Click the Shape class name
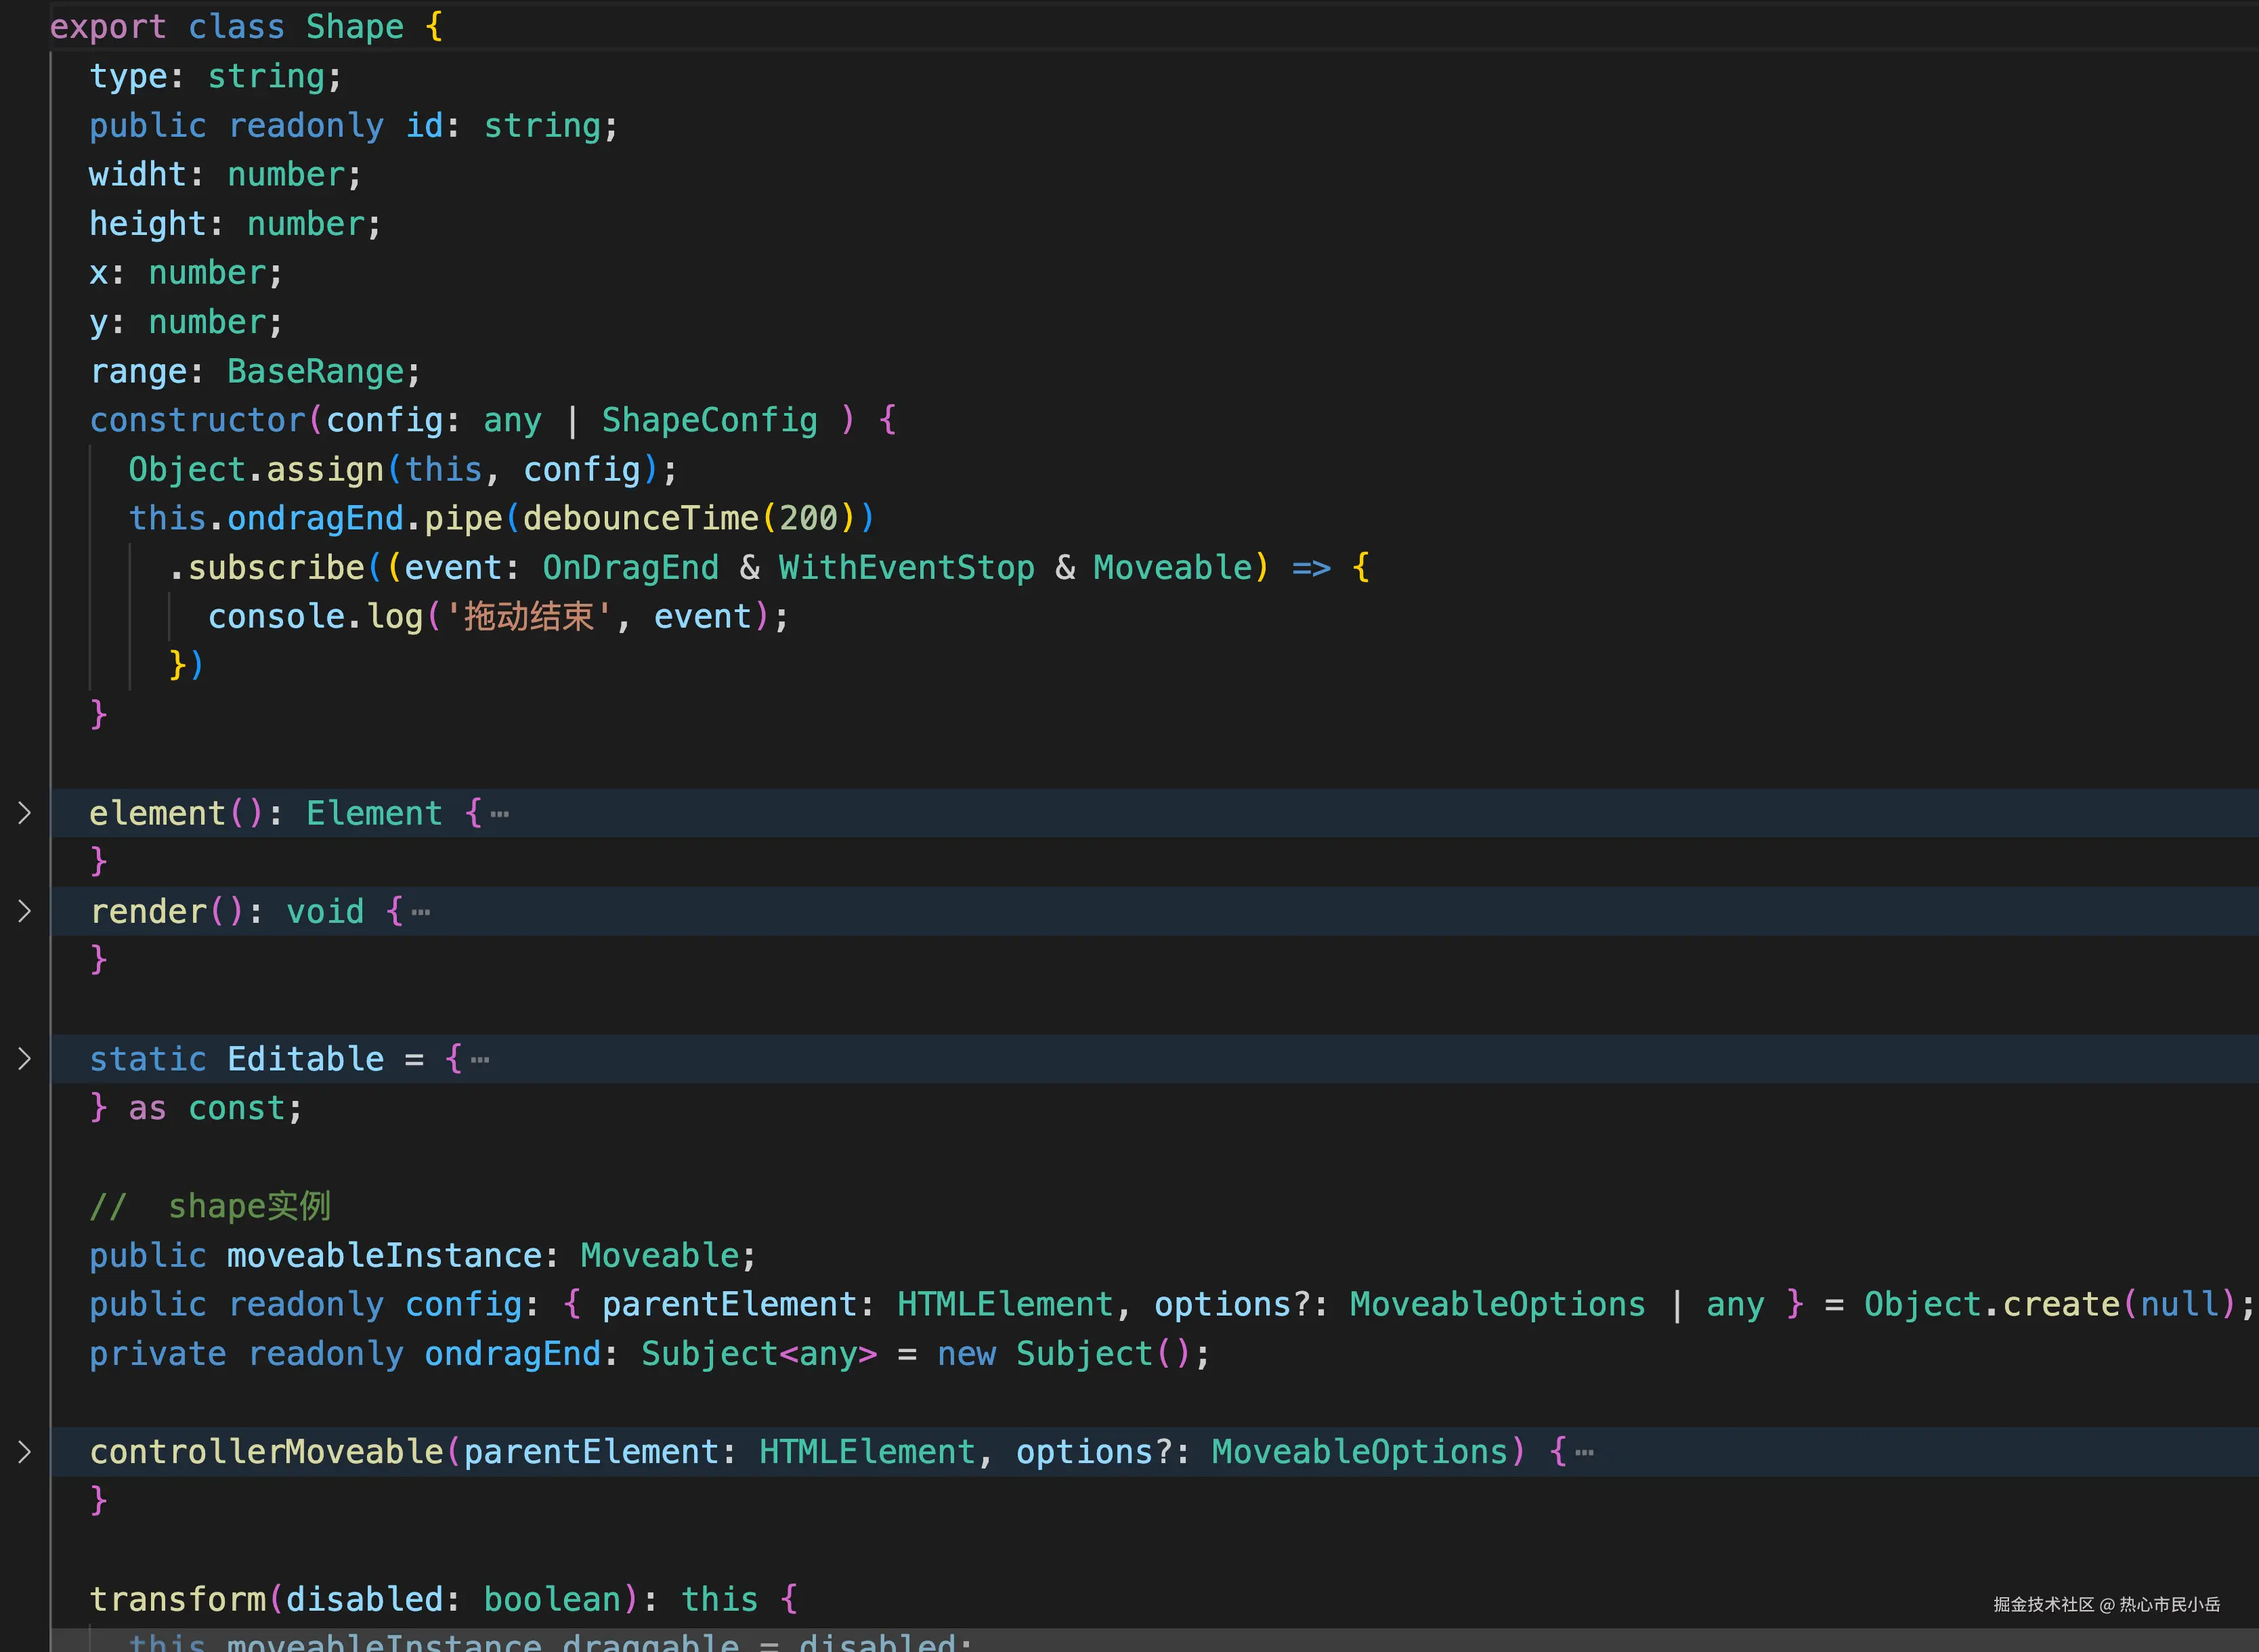Viewport: 2259px width, 1652px height. click(x=354, y=27)
